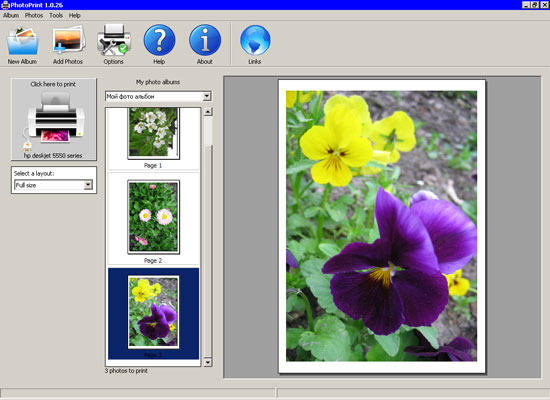Minimize the PhotoPrint window
The image size is (550, 400).
pos(526,5)
